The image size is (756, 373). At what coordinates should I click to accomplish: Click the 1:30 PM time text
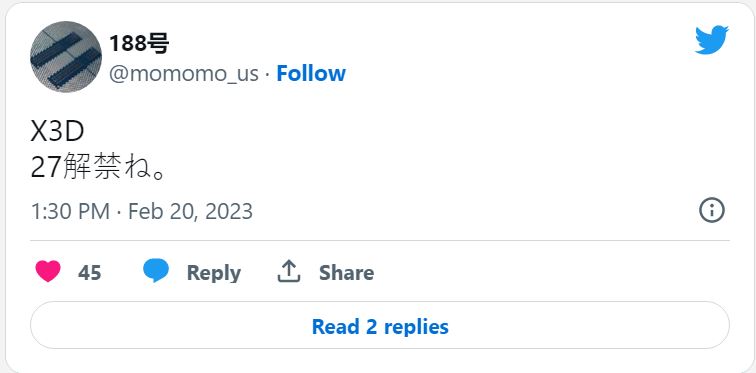pos(70,211)
